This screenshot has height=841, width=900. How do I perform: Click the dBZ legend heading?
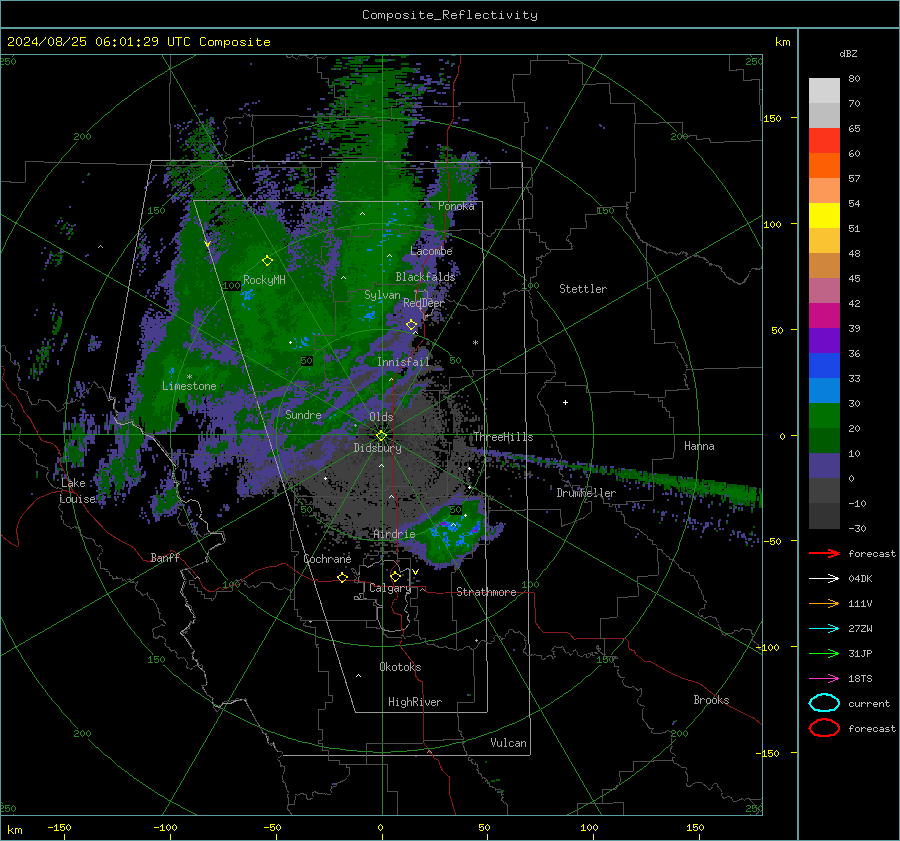(848, 53)
